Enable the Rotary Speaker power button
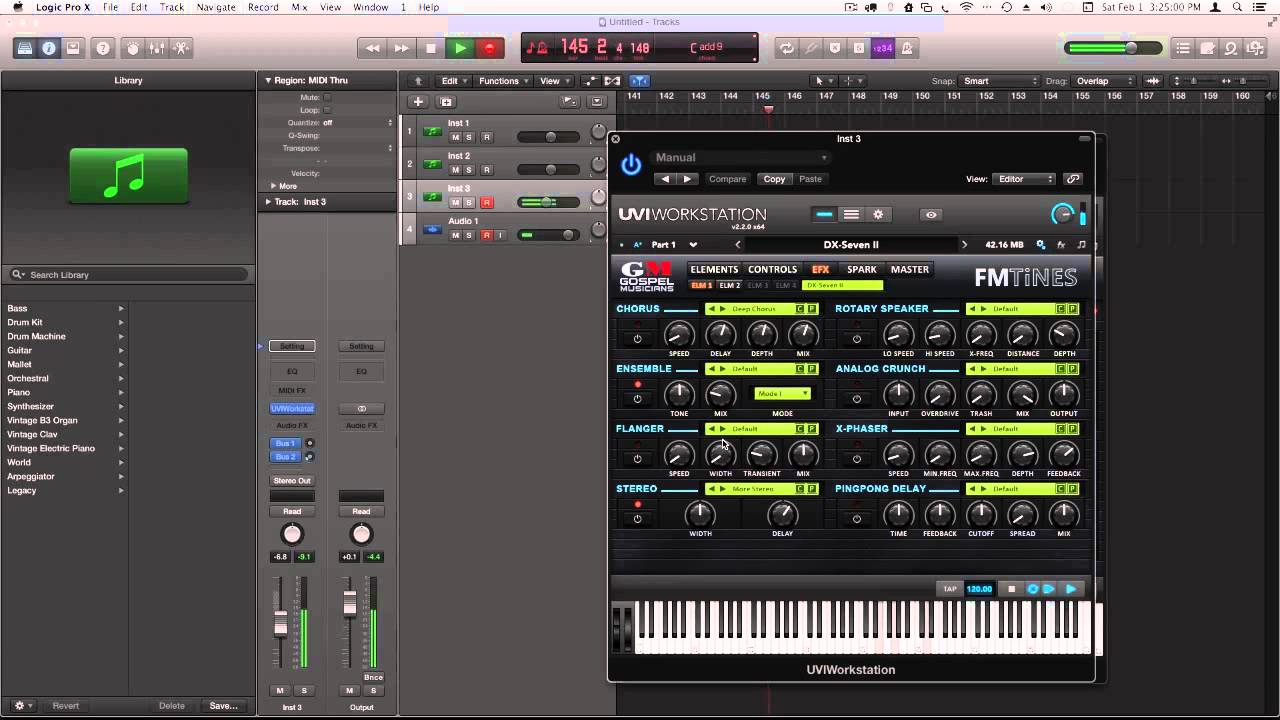Viewport: 1280px width, 720px height. pos(856,338)
